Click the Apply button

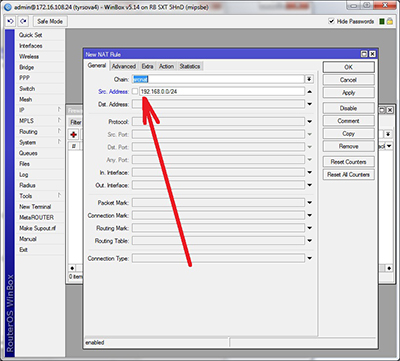[348, 93]
